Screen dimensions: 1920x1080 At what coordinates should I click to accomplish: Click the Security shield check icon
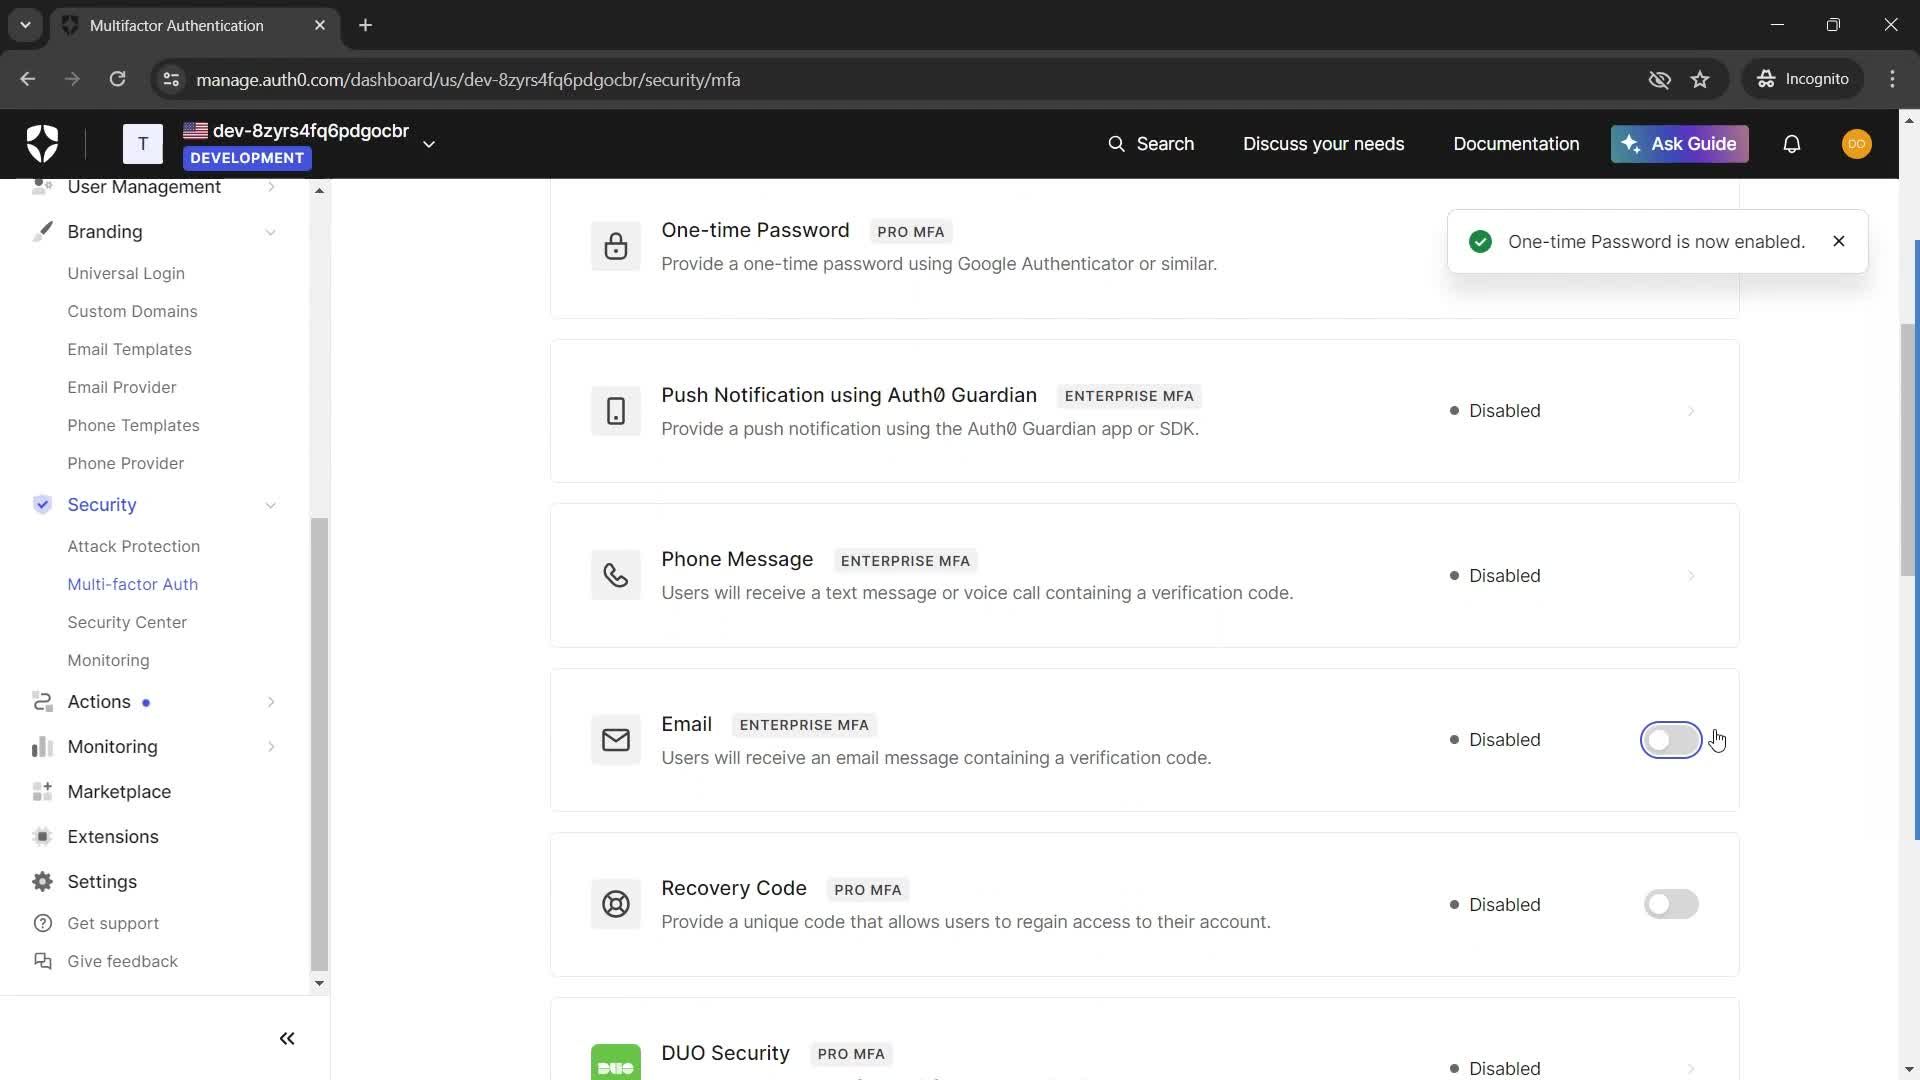pos(42,504)
